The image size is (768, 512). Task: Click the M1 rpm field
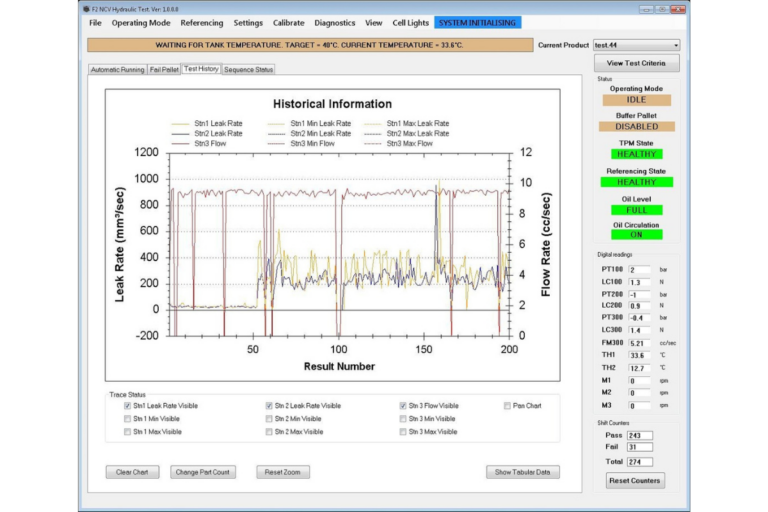click(x=639, y=381)
